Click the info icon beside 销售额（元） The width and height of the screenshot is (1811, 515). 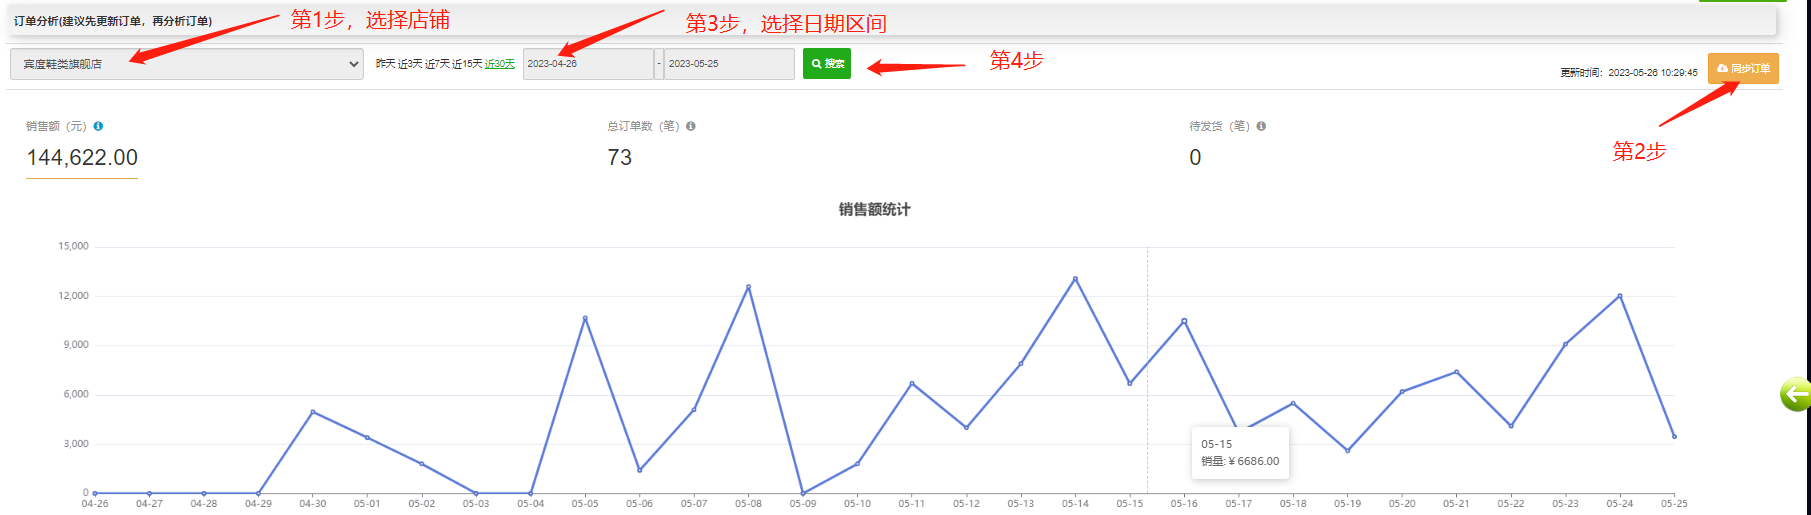point(98,126)
